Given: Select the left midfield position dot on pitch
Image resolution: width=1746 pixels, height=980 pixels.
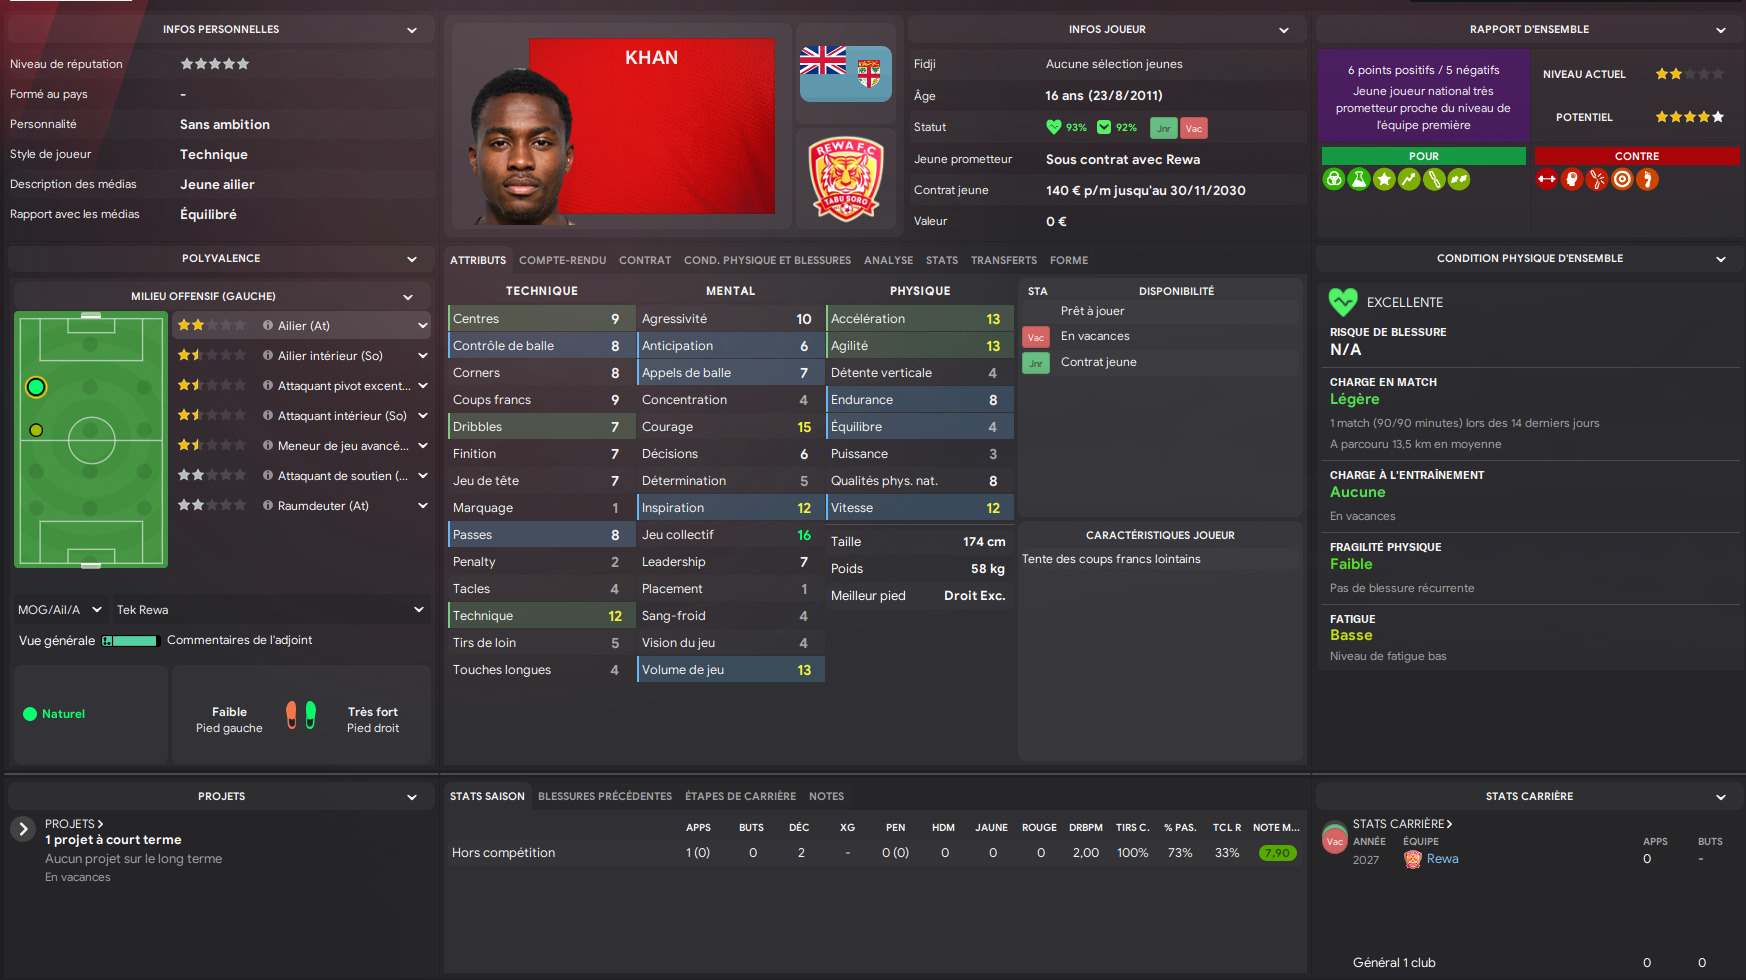Looking at the screenshot, I should tap(36, 430).
